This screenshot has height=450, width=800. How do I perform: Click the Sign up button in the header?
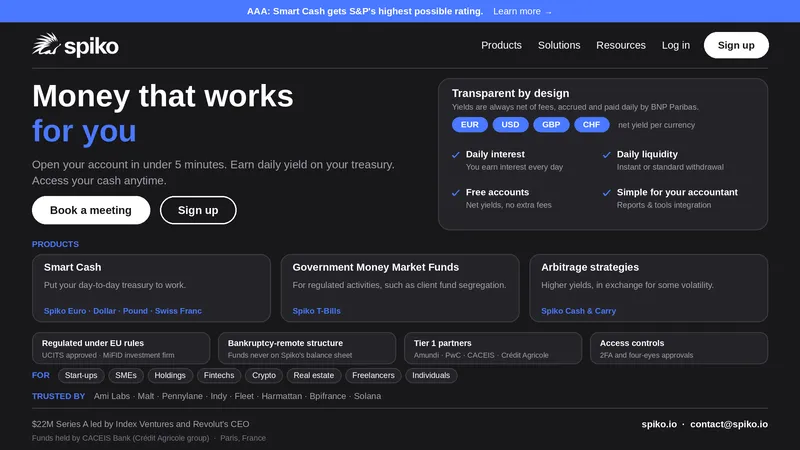[736, 45]
